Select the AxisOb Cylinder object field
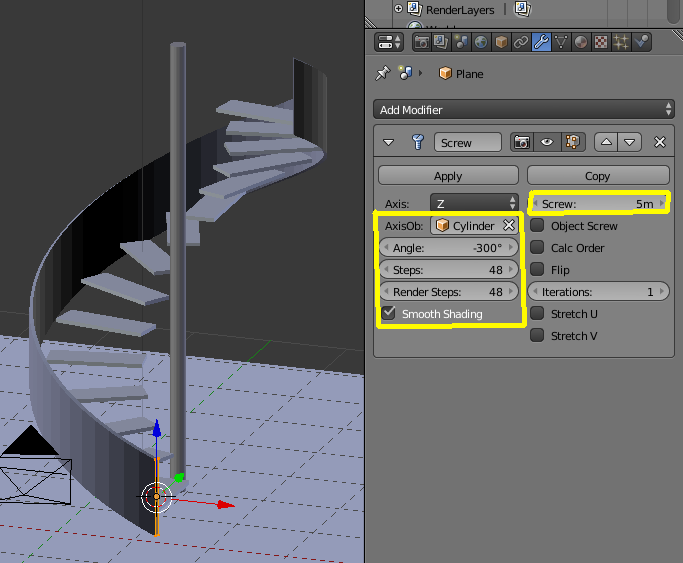Image resolution: width=683 pixels, height=563 pixels. (x=467, y=226)
